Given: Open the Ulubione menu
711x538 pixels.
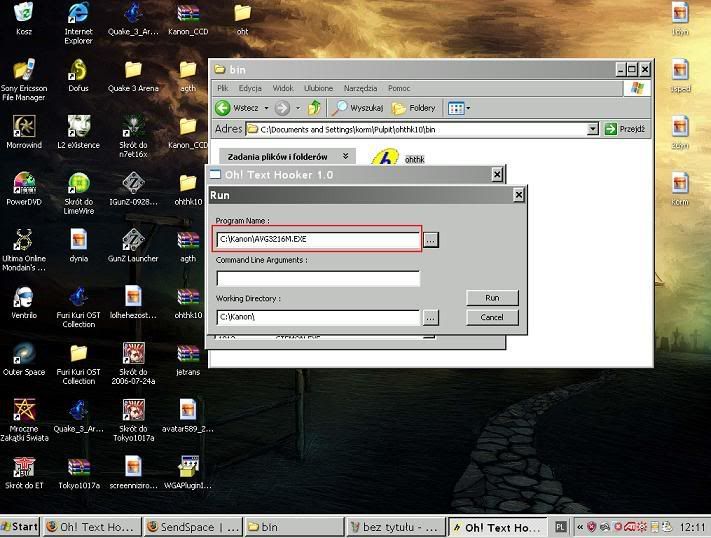Looking at the screenshot, I should 318,88.
